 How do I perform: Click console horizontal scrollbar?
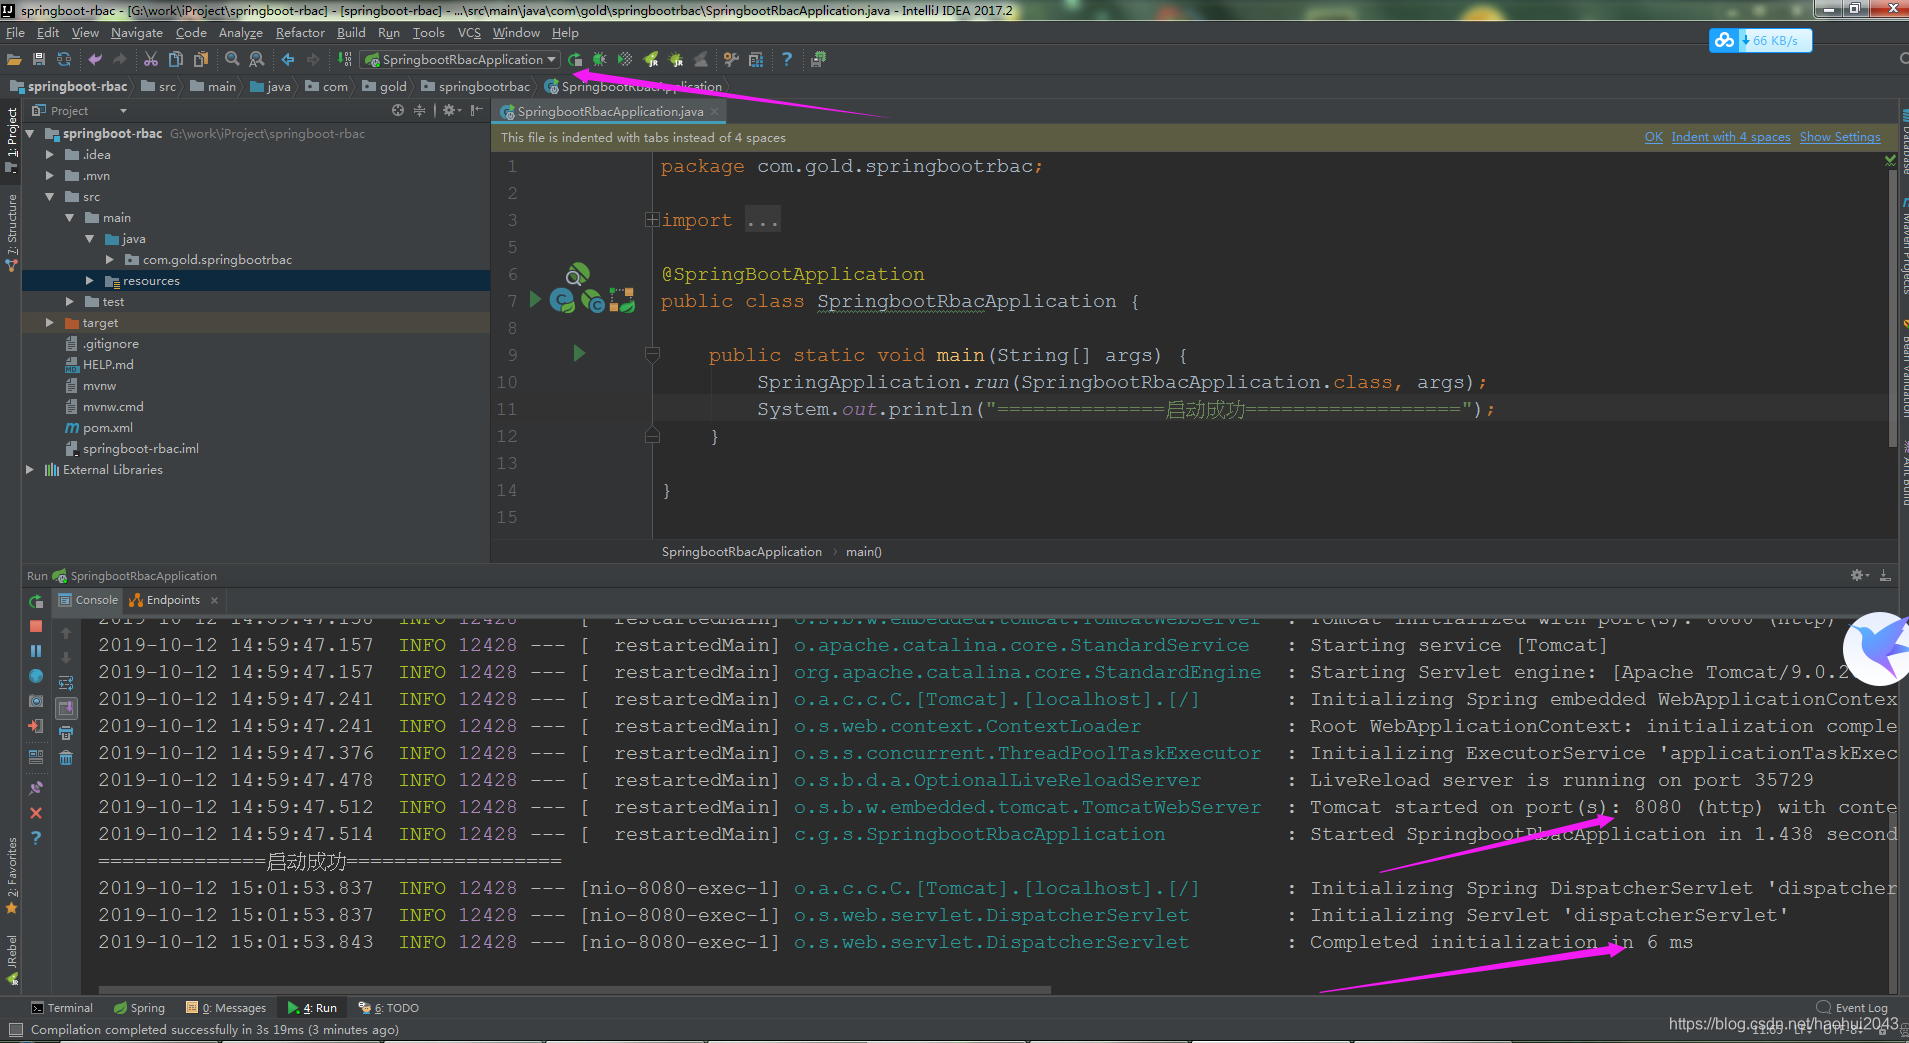[x=575, y=990]
